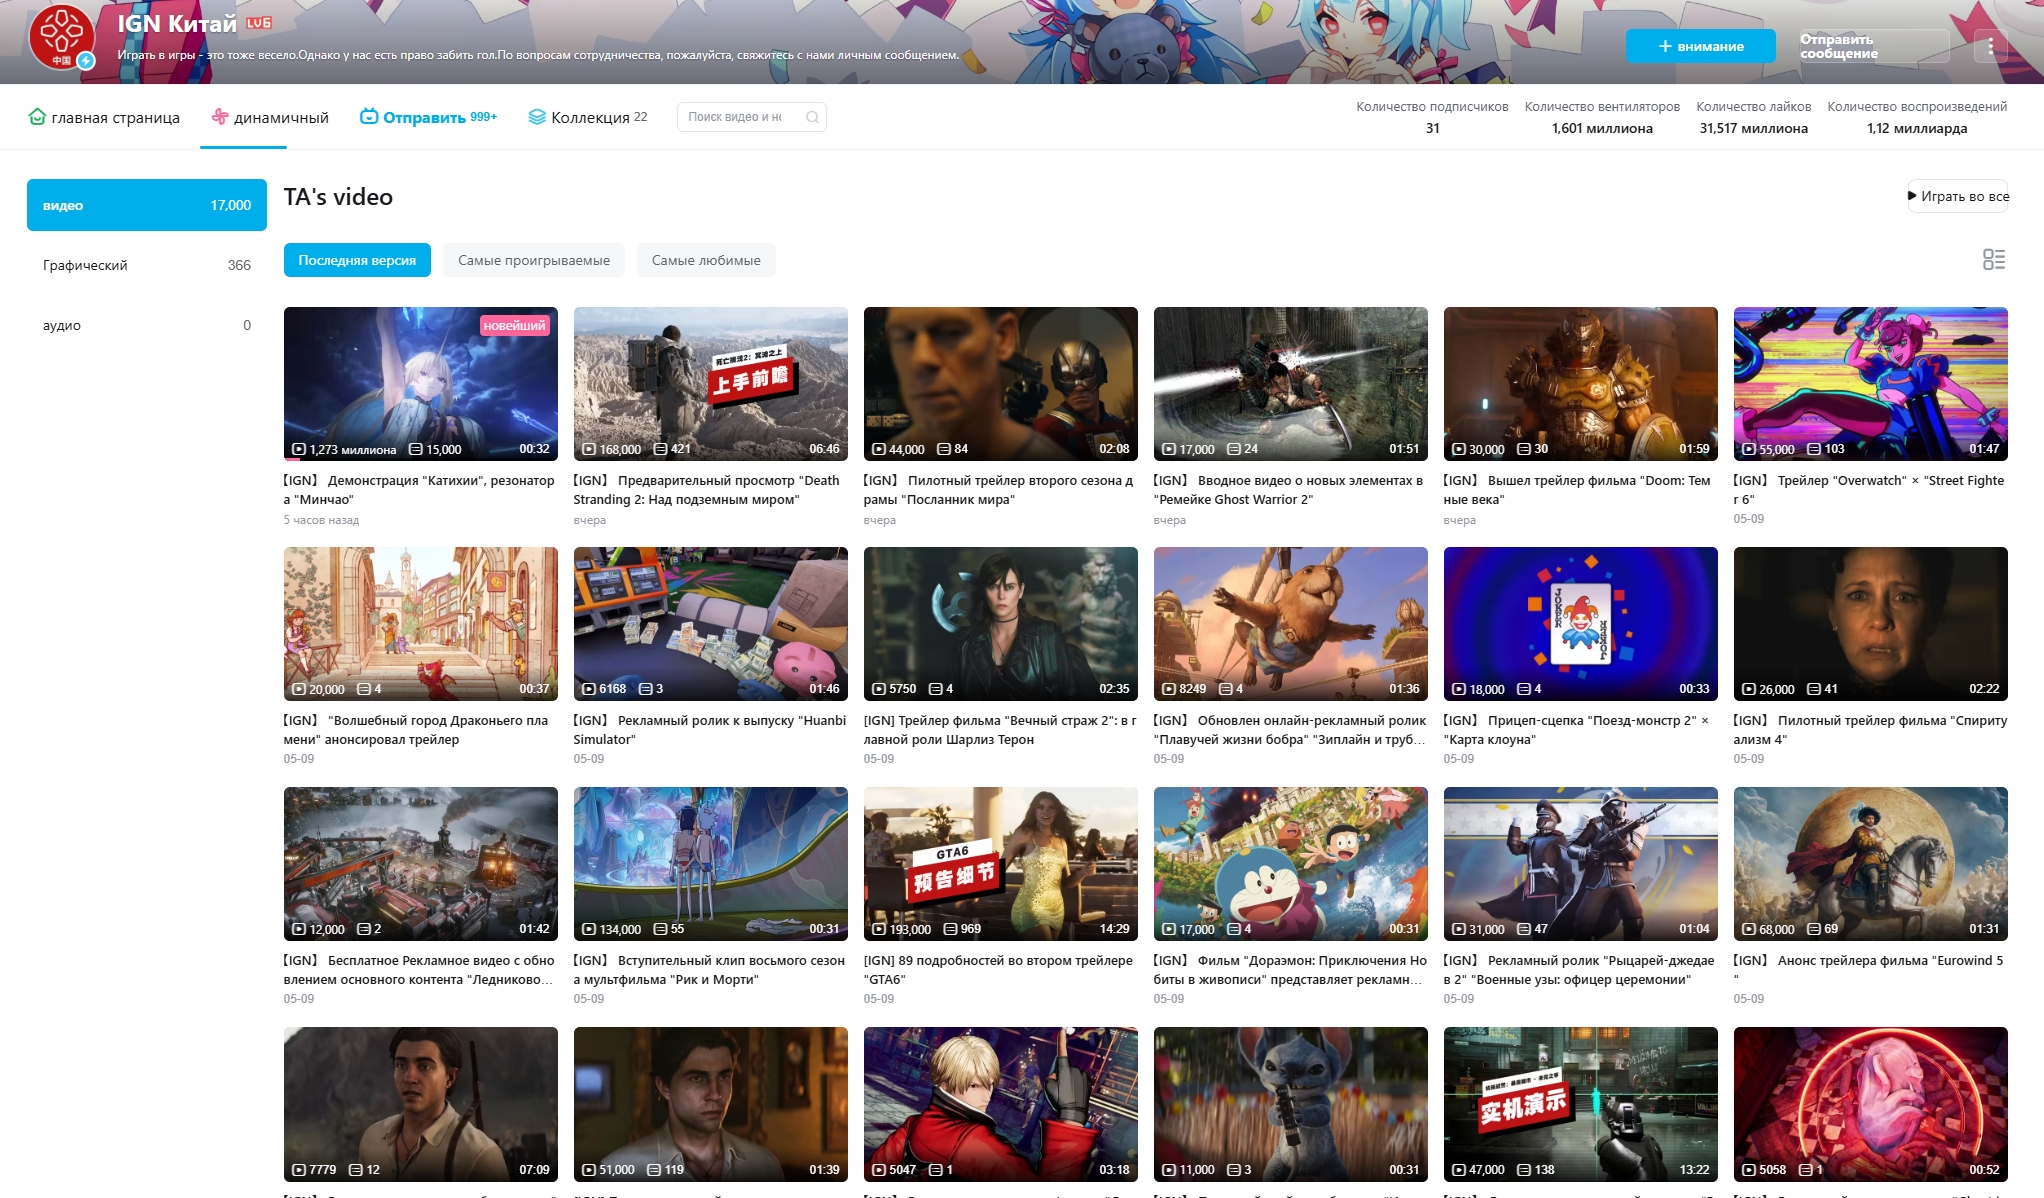Sort by Последняя версия
Image resolution: width=2044 pixels, height=1198 pixels.
(357, 260)
